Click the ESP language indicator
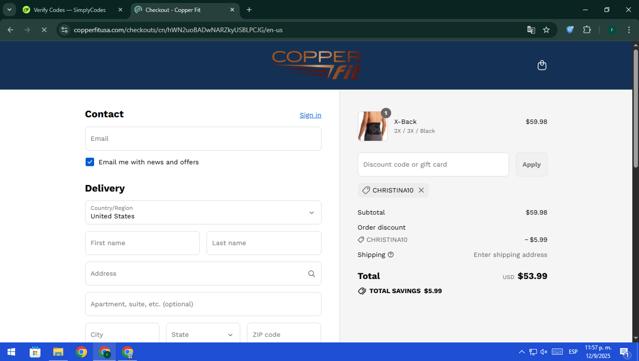639x361 pixels. (573, 352)
